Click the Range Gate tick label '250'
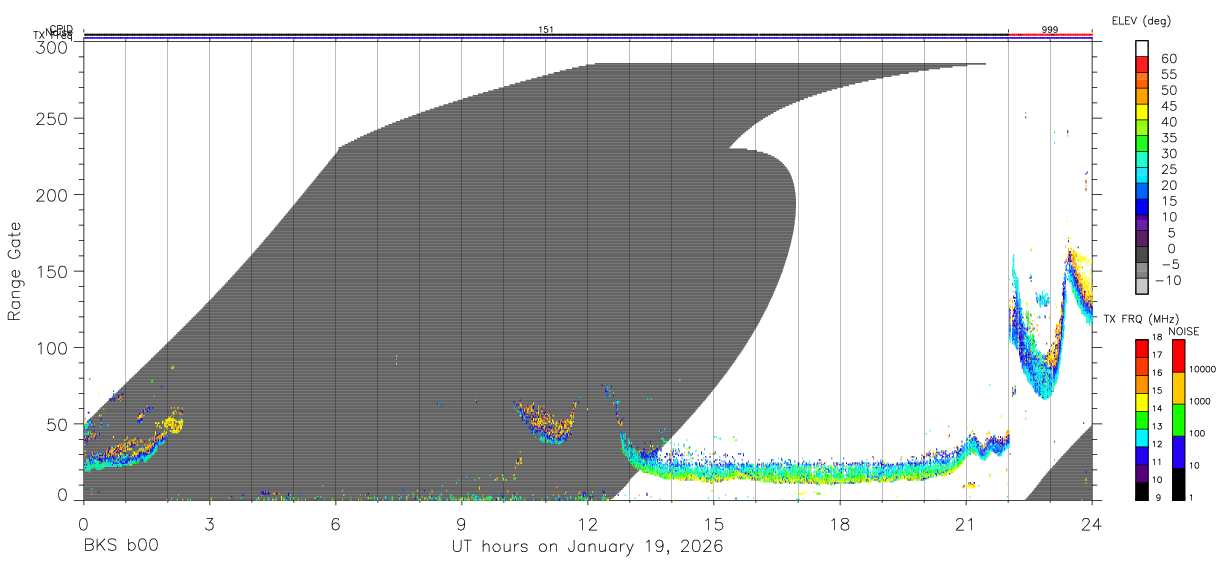1228x567 pixels. click(x=52, y=118)
